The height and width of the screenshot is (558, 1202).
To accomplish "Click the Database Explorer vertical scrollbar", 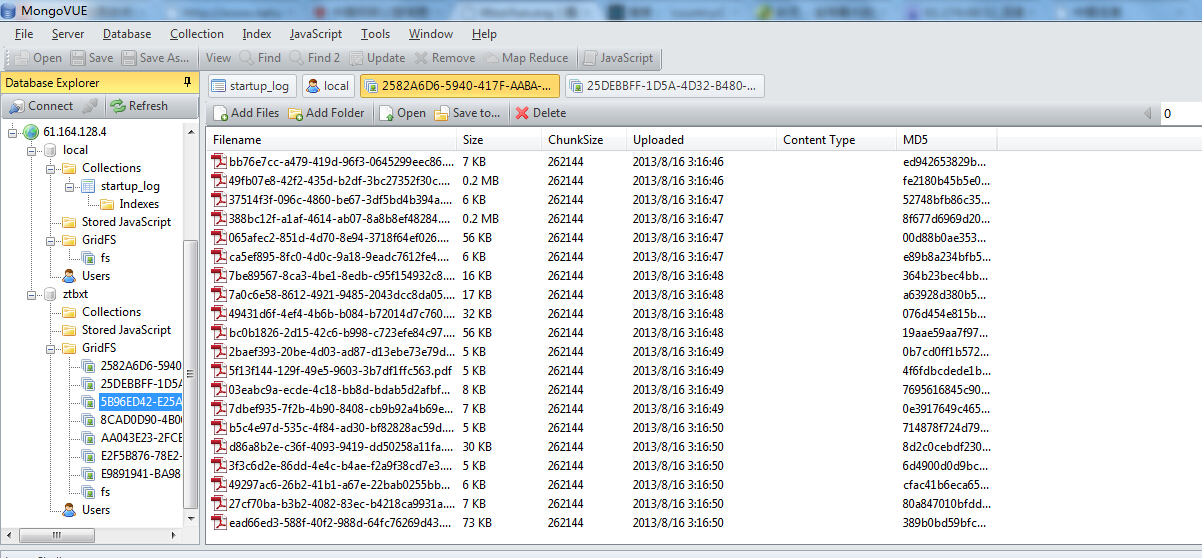I will coord(191,372).
